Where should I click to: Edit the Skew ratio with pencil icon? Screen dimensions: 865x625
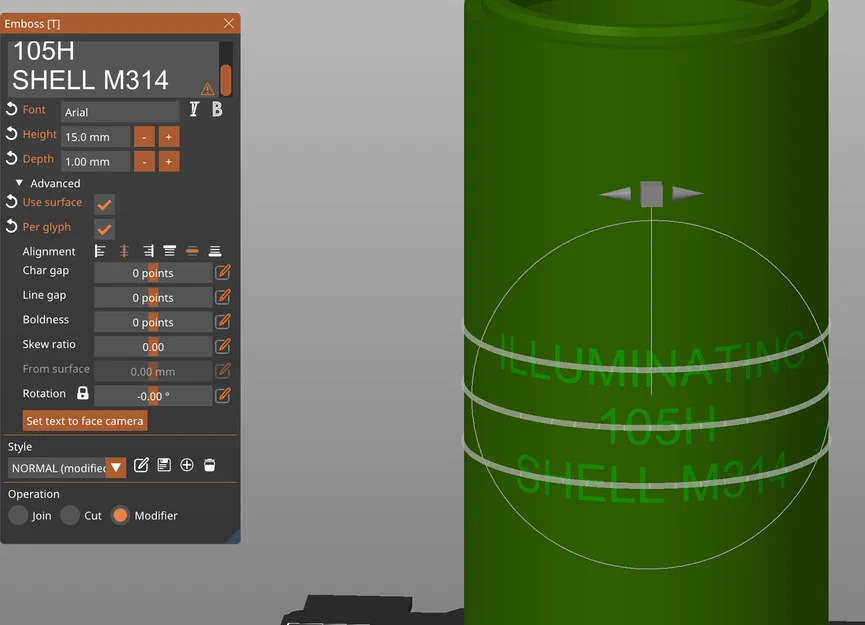point(223,346)
